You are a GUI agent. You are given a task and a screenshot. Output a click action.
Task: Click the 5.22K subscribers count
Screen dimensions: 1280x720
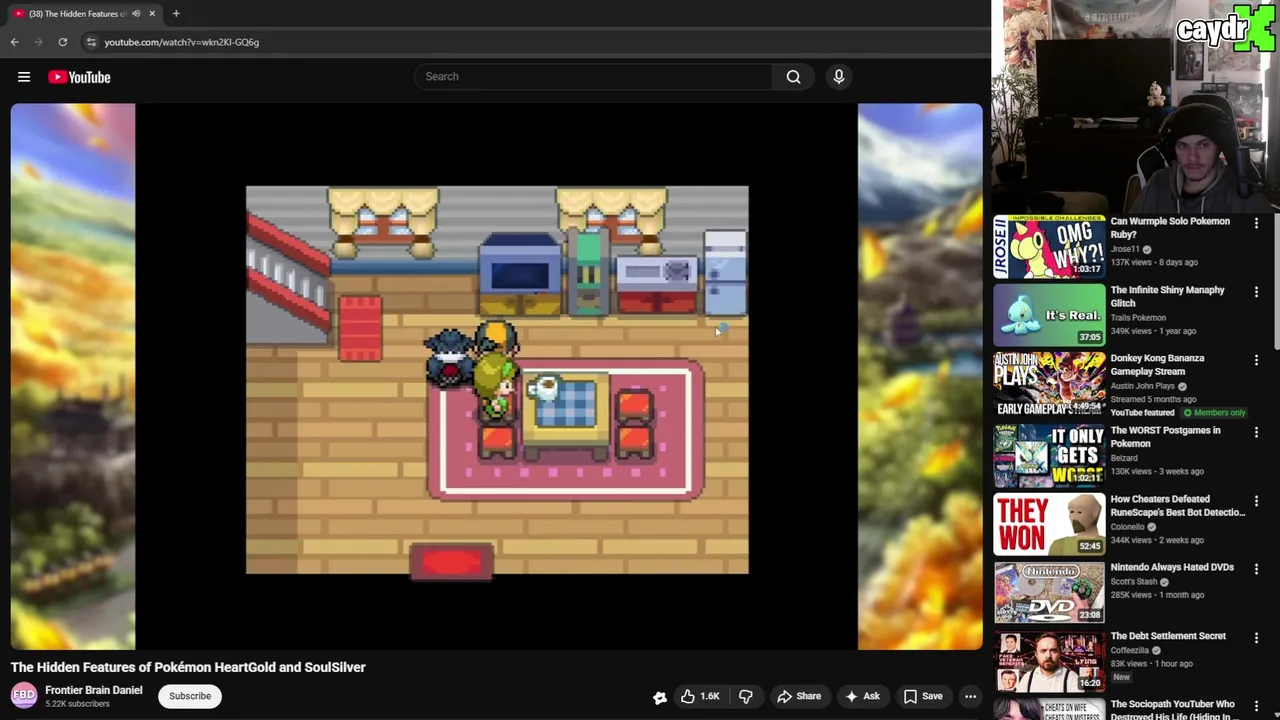coord(77,704)
